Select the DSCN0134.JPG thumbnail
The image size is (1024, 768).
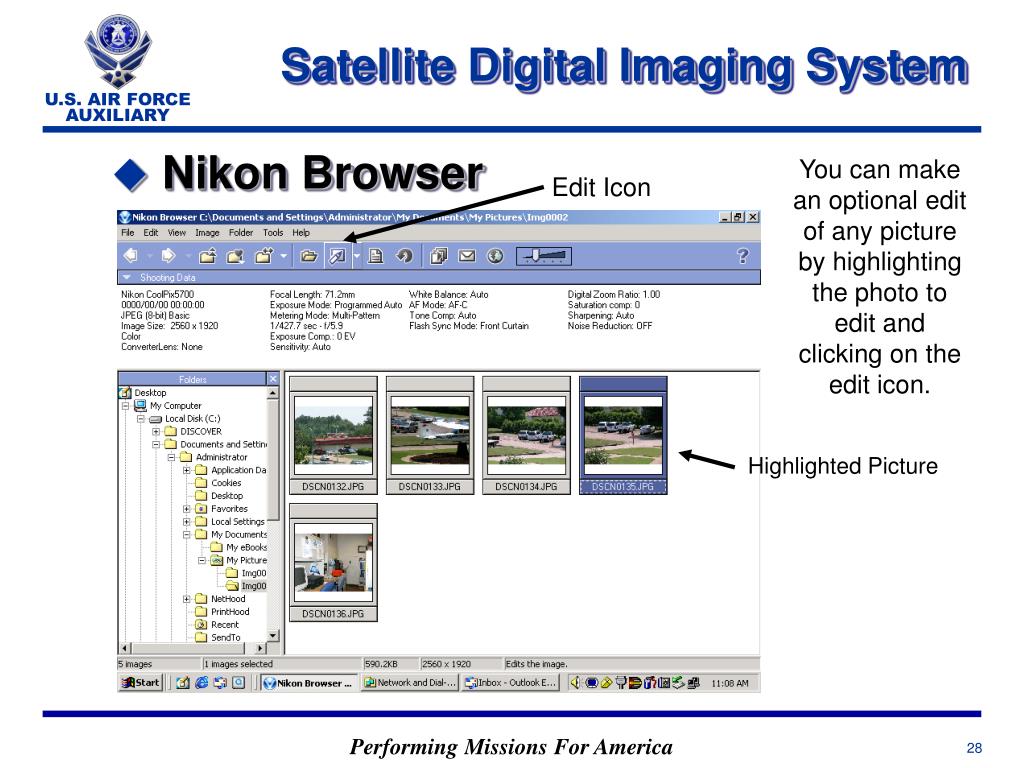pyautogui.click(x=526, y=436)
